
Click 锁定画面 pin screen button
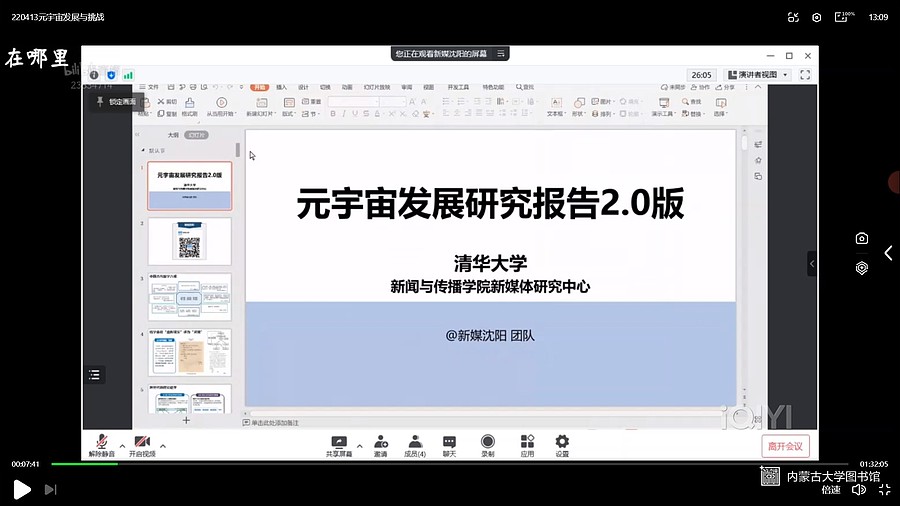117,102
